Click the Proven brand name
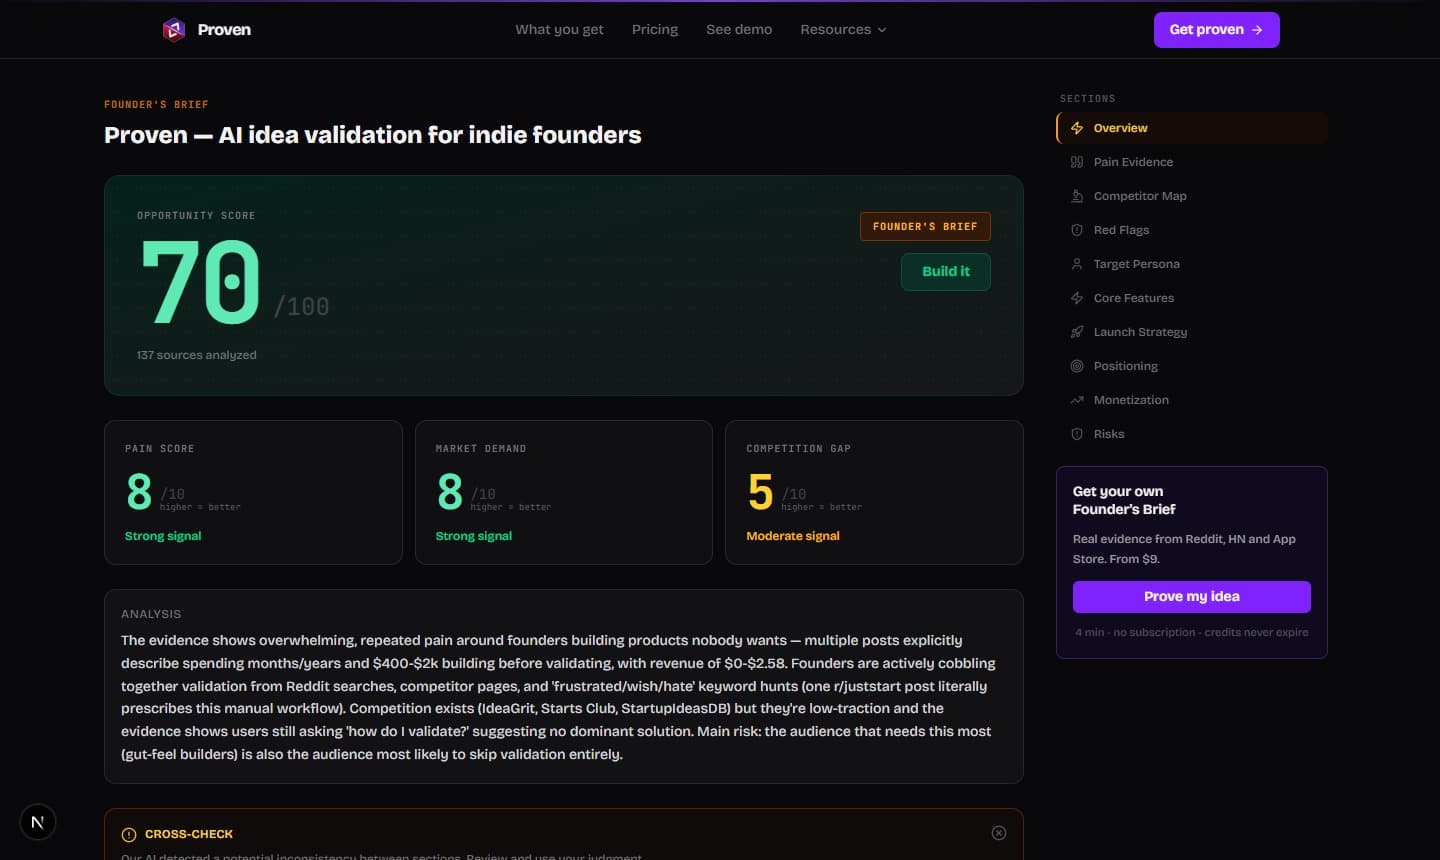Image resolution: width=1440 pixels, height=860 pixels. (x=224, y=30)
